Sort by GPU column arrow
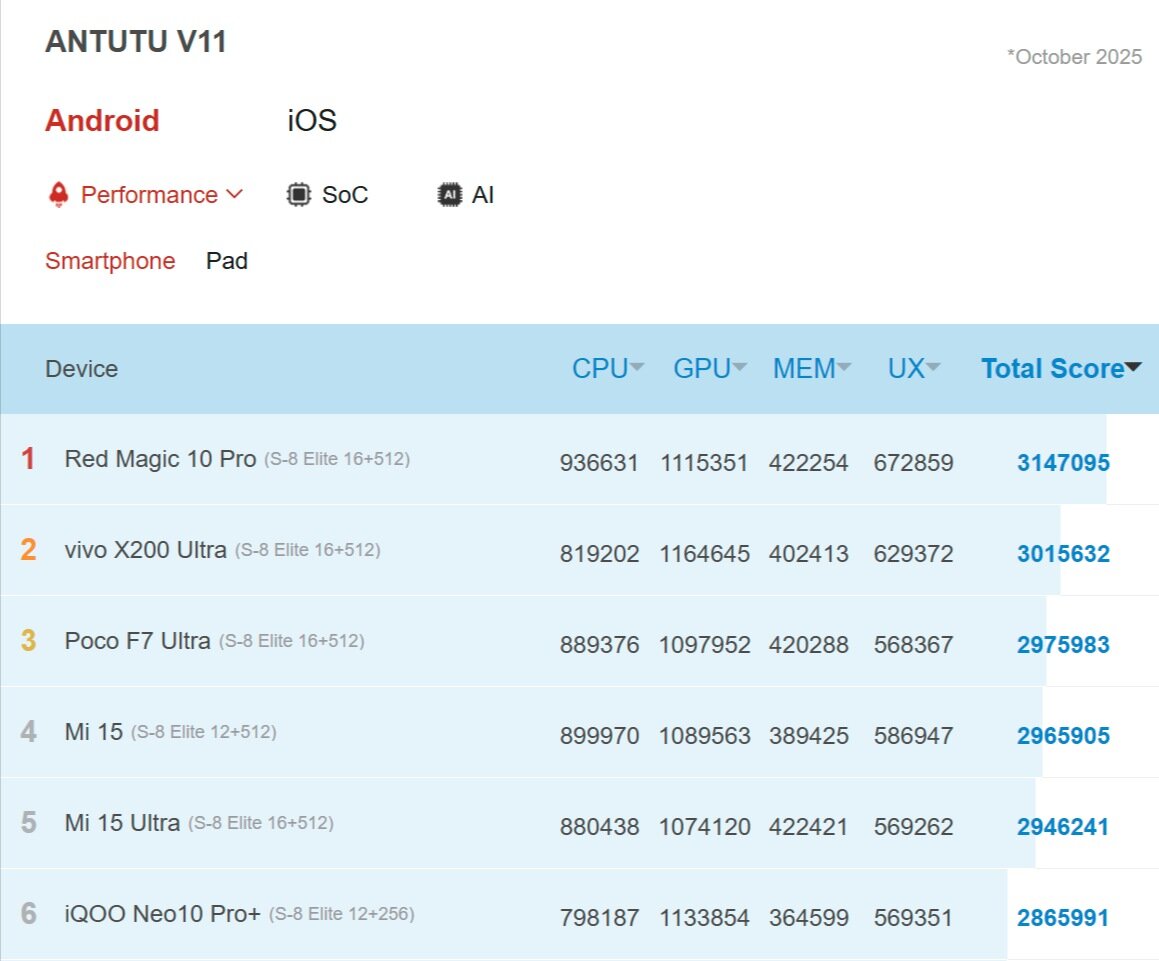This screenshot has height=961, width=1159. (x=740, y=368)
